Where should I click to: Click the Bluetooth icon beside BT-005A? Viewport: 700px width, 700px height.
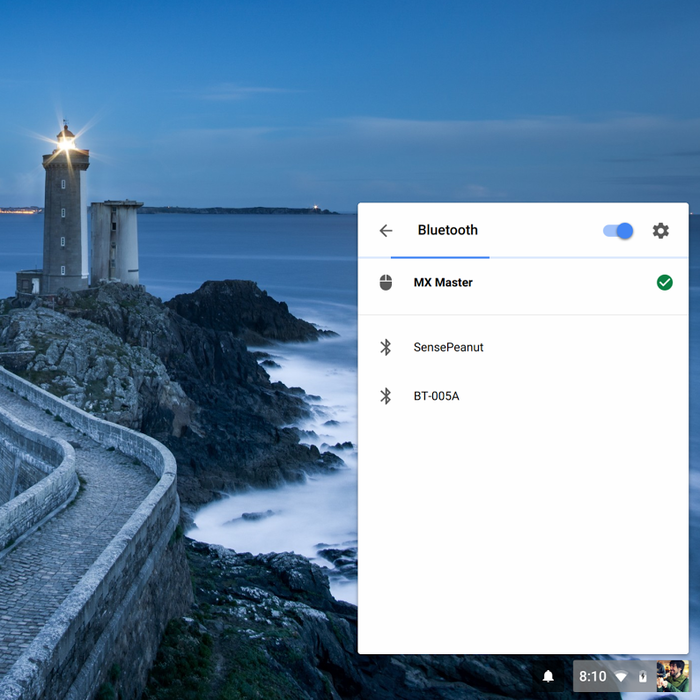click(x=386, y=396)
